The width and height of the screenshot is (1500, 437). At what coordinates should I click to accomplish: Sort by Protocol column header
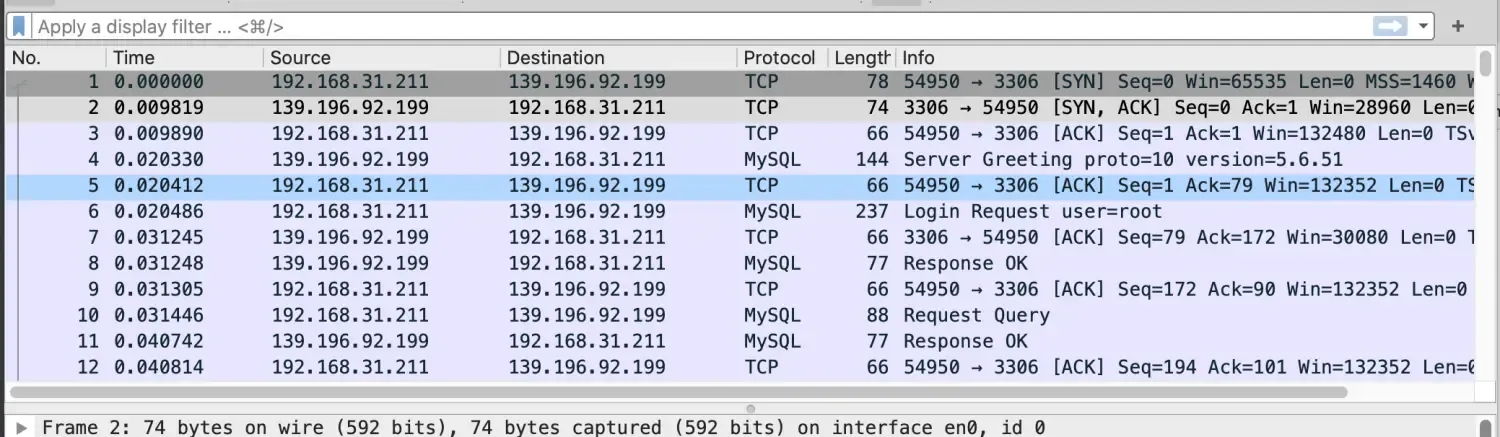[x=779, y=58]
